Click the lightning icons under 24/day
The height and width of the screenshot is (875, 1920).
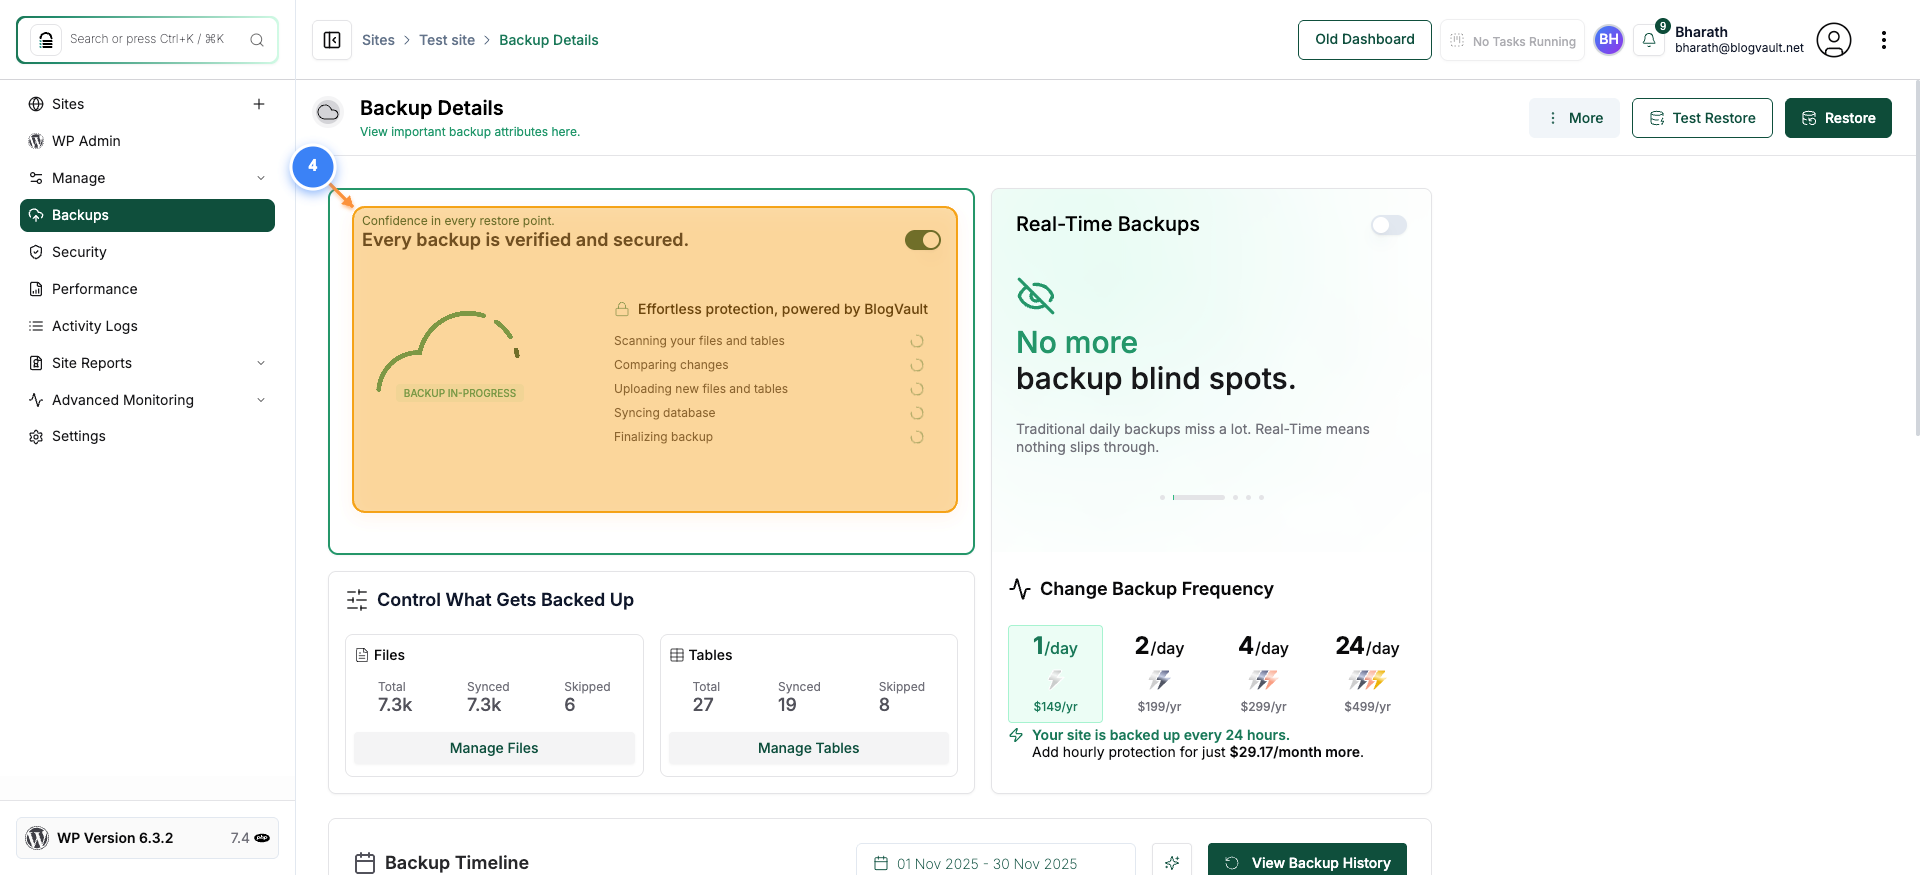click(x=1367, y=680)
